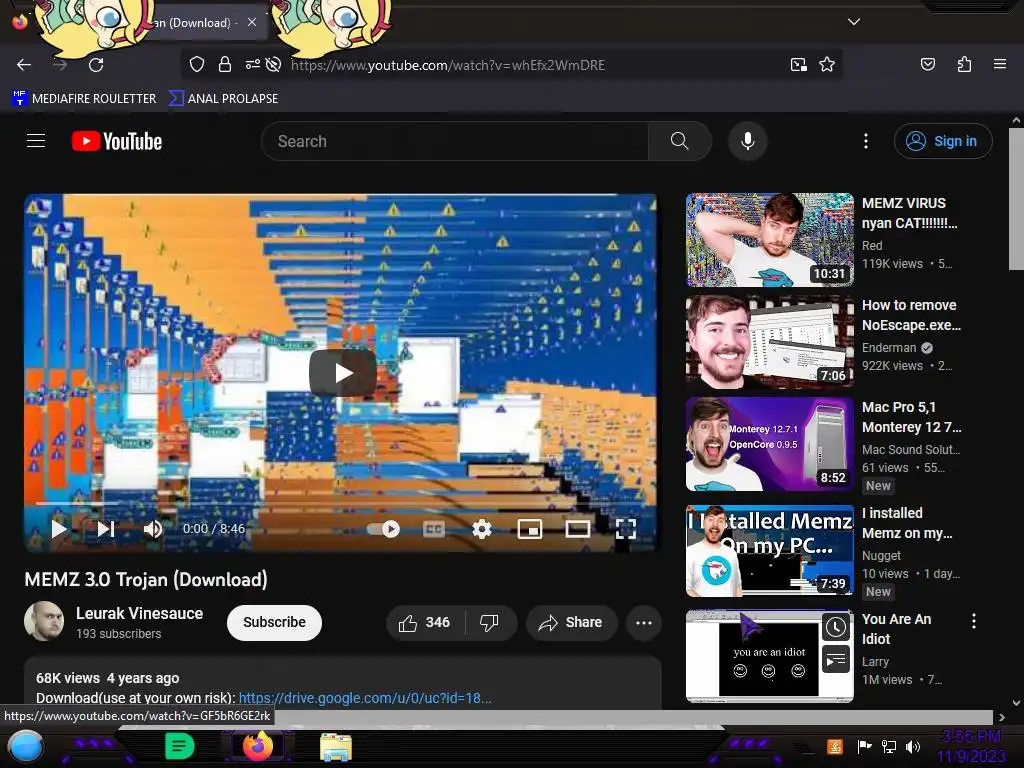Click the Firefox taskbar button
The image size is (1024, 768).
click(257, 746)
